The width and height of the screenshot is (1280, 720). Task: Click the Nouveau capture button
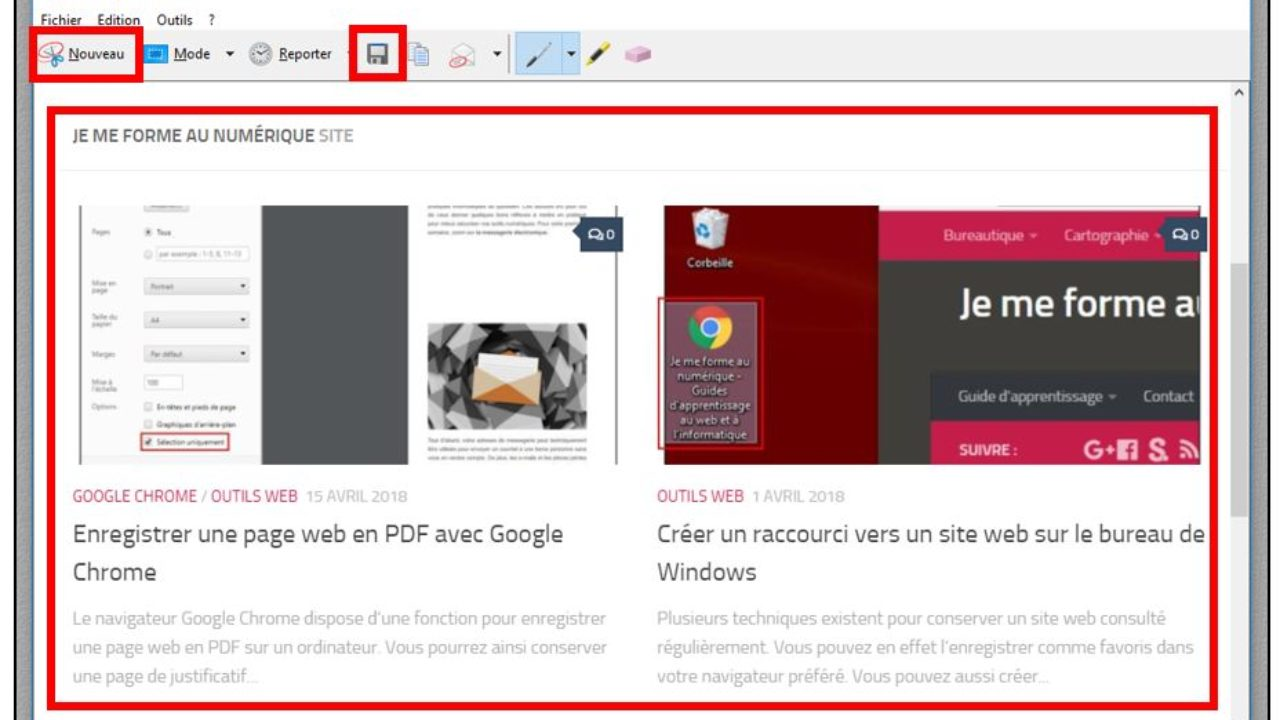(x=84, y=54)
